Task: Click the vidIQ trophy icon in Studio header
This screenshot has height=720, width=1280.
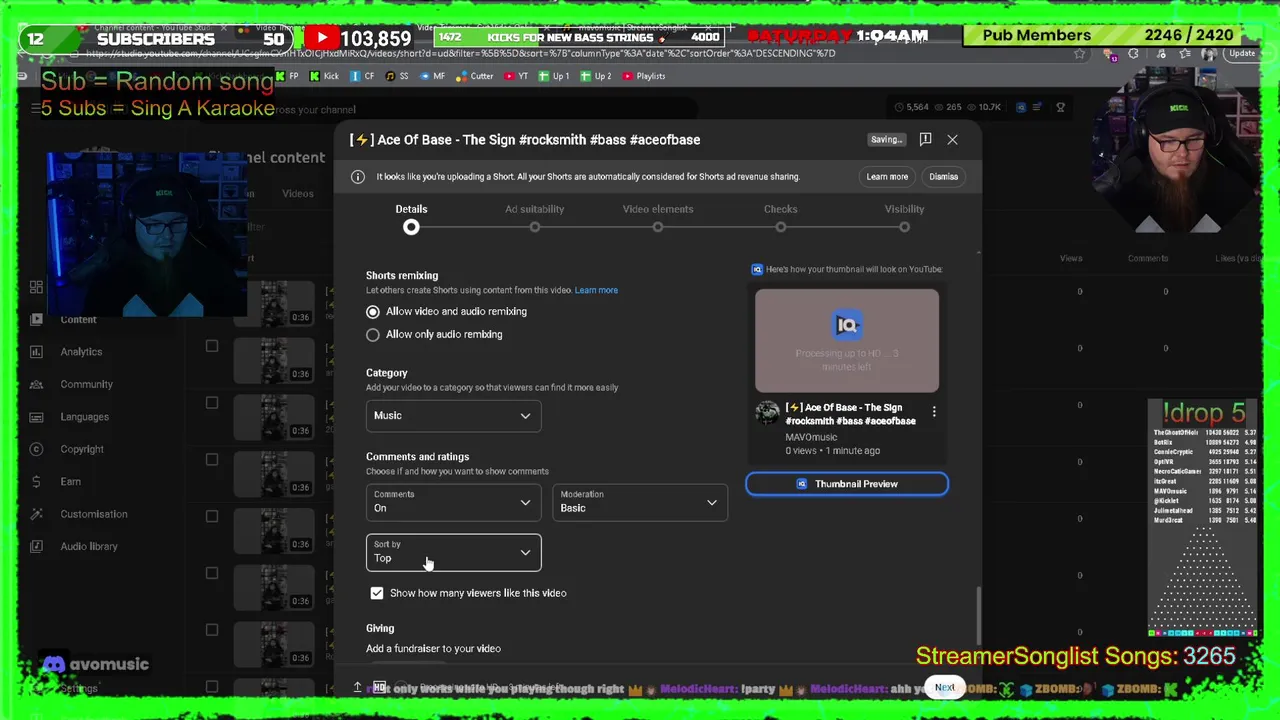Action: pos(1061,107)
